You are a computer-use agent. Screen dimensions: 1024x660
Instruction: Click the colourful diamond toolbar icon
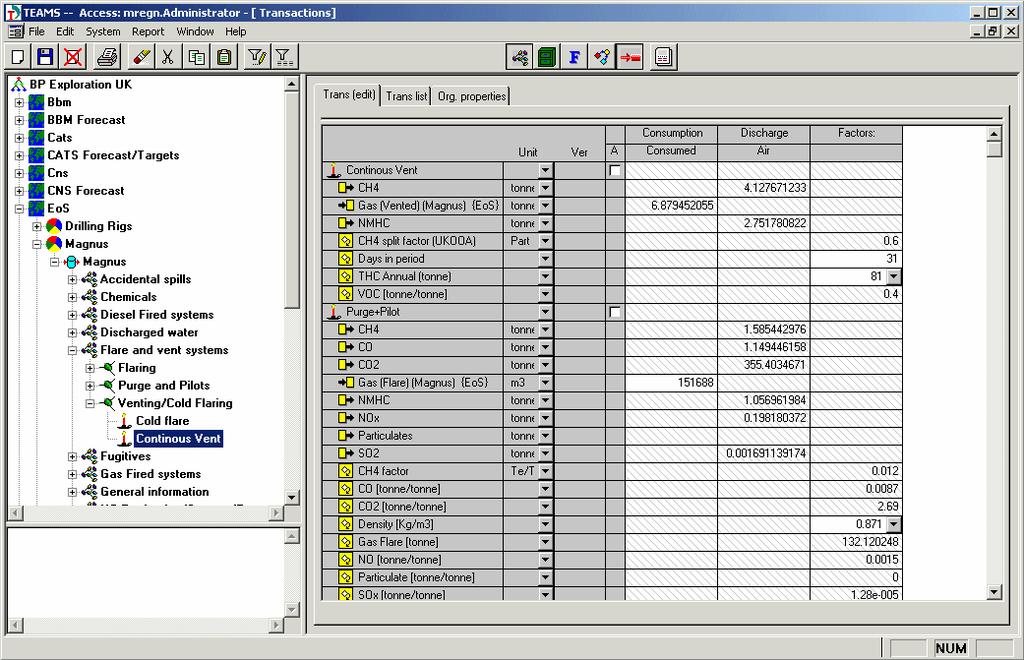602,57
